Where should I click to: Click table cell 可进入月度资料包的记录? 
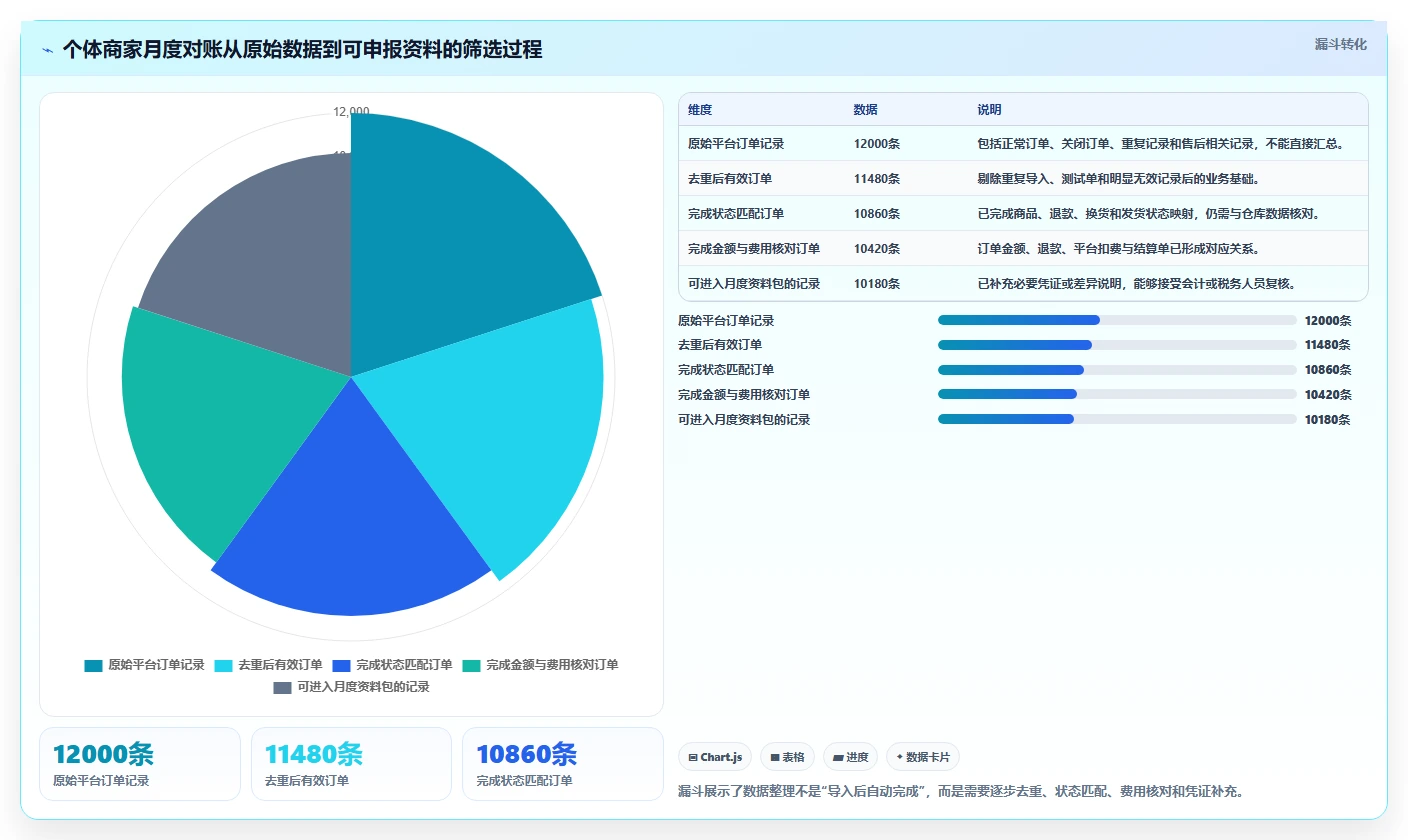click(x=754, y=283)
